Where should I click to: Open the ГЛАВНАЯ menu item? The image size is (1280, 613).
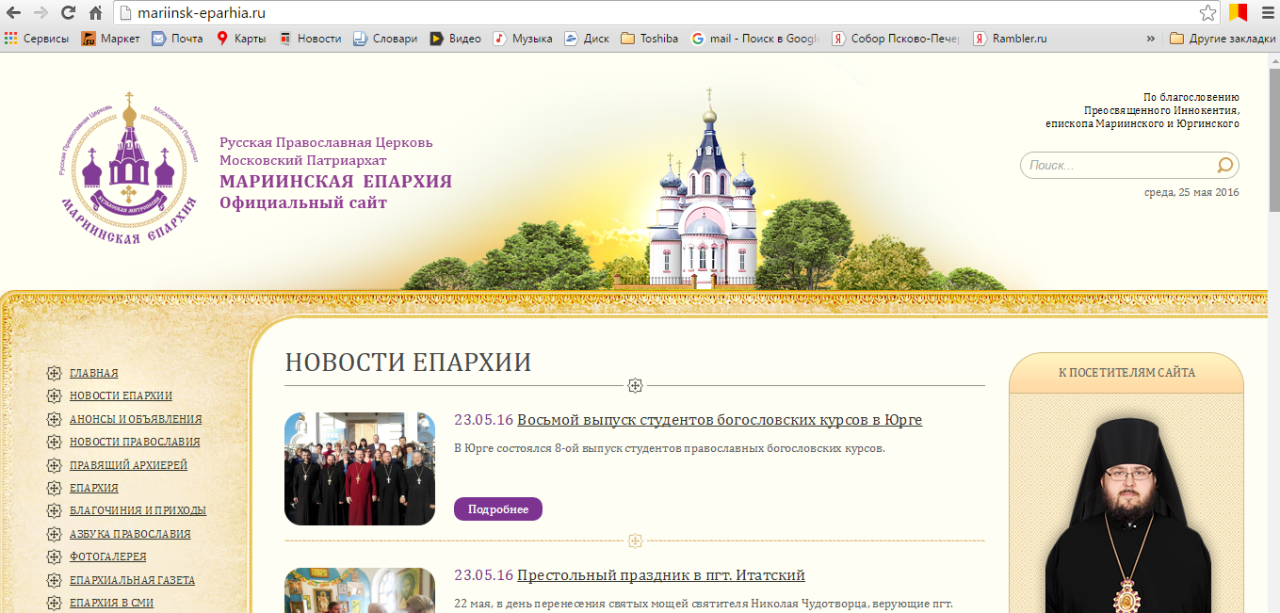click(x=94, y=373)
